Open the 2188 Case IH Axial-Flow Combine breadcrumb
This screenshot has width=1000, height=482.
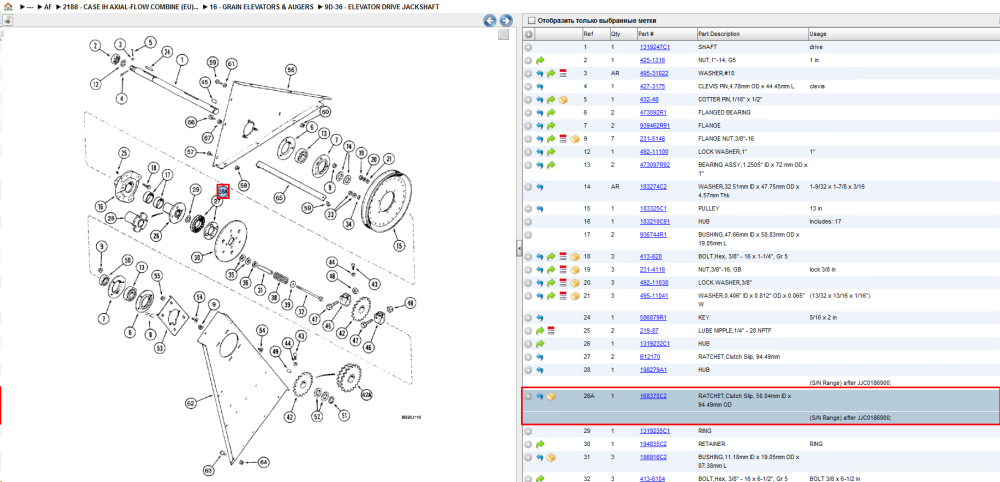click(131, 6)
